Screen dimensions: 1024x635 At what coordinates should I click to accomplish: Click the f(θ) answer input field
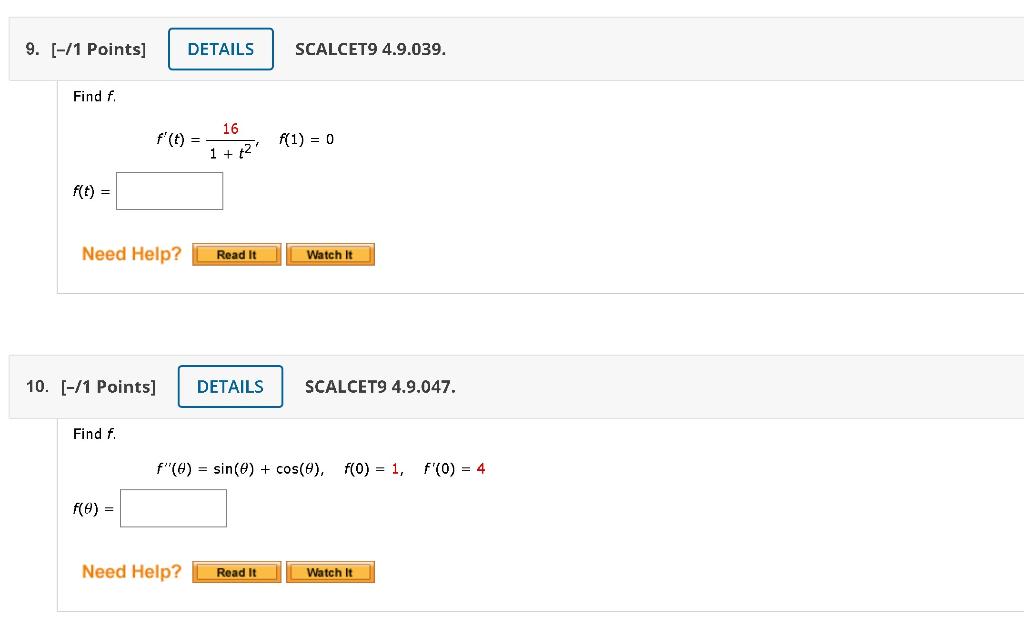(173, 508)
